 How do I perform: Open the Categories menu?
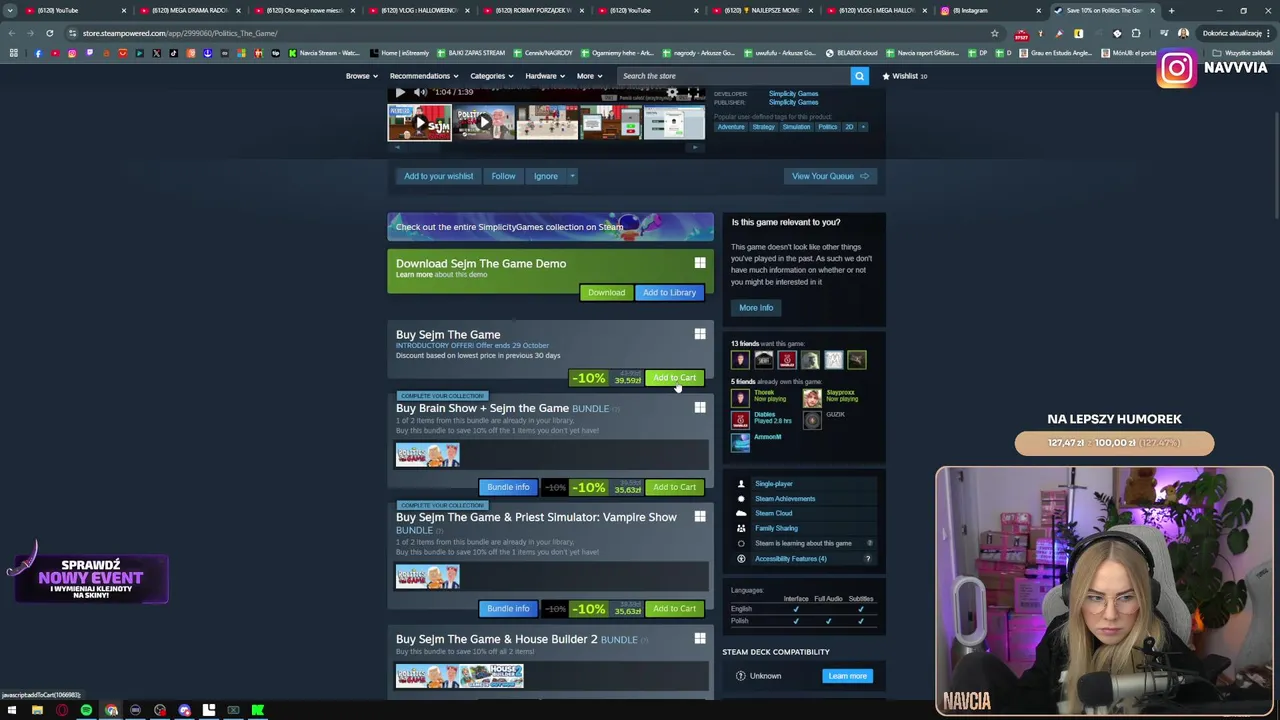492,76
